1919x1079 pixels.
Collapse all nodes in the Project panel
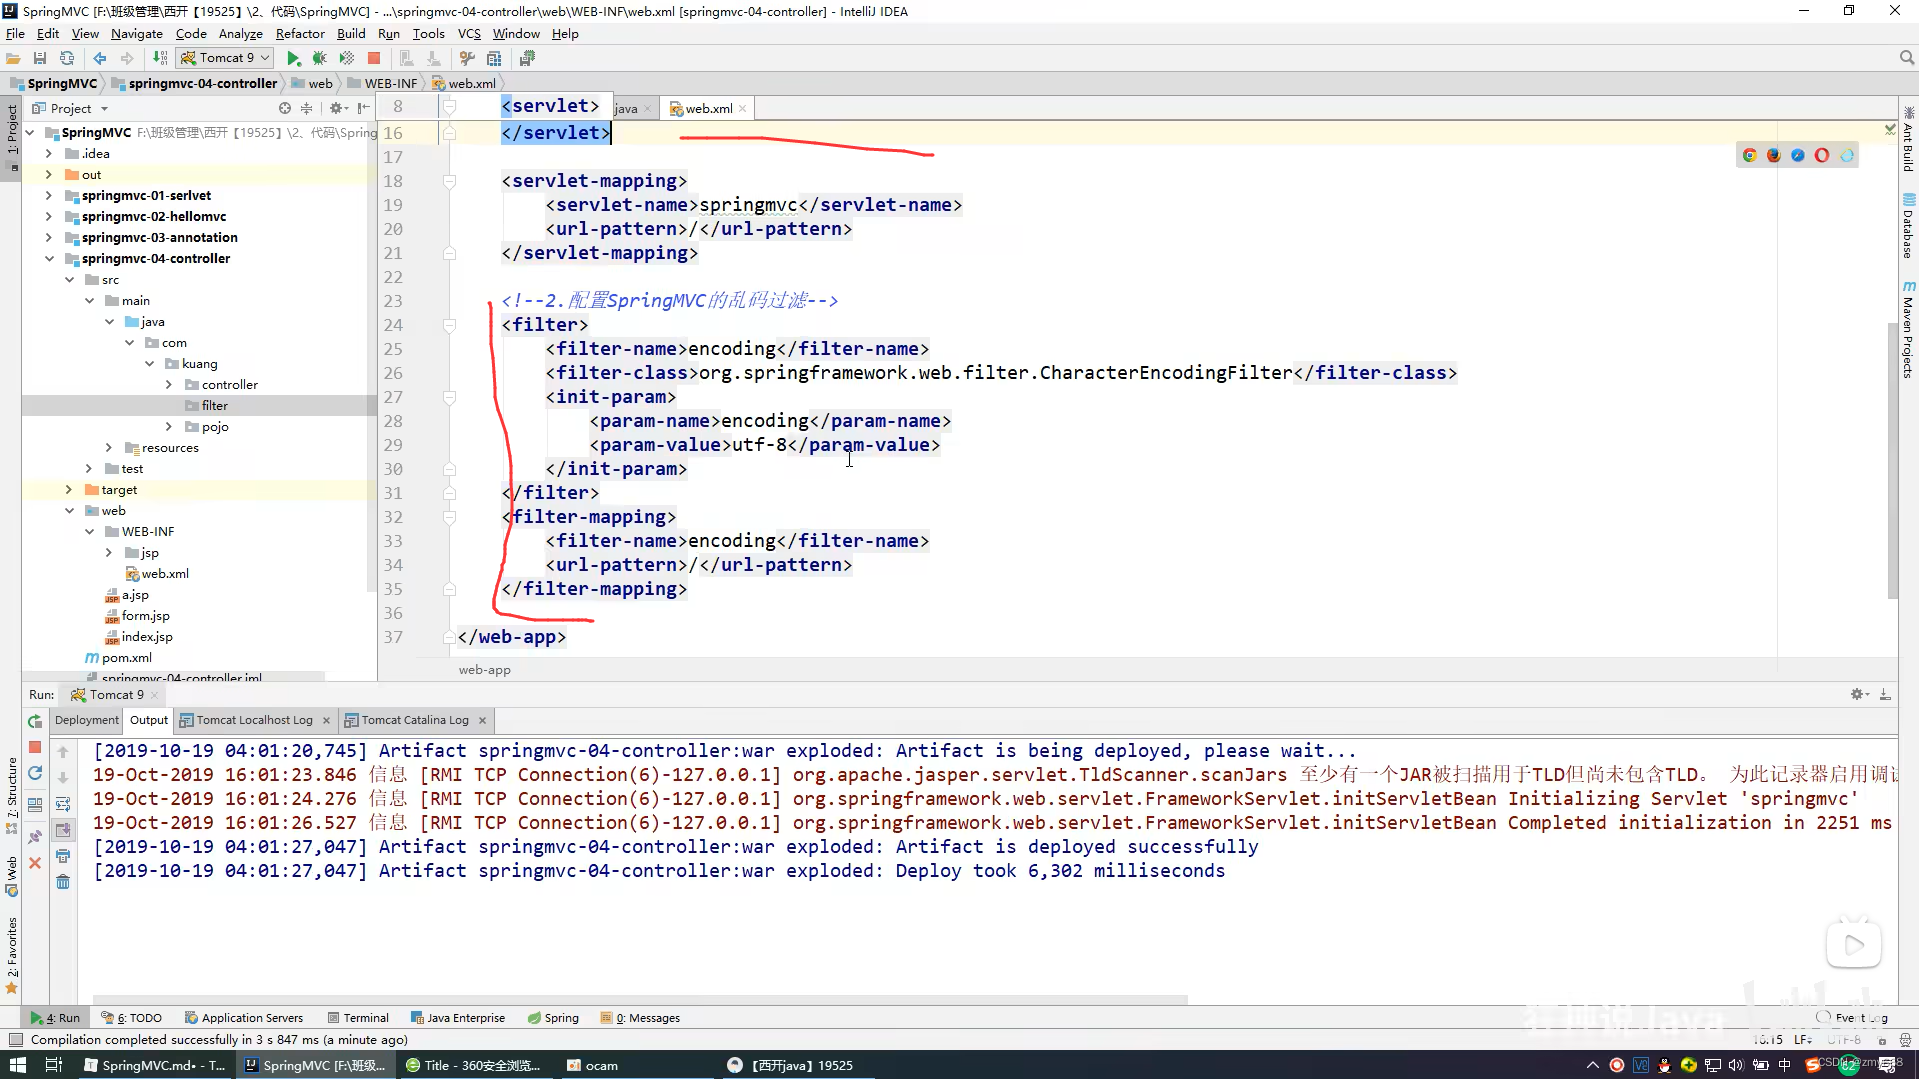(x=307, y=108)
